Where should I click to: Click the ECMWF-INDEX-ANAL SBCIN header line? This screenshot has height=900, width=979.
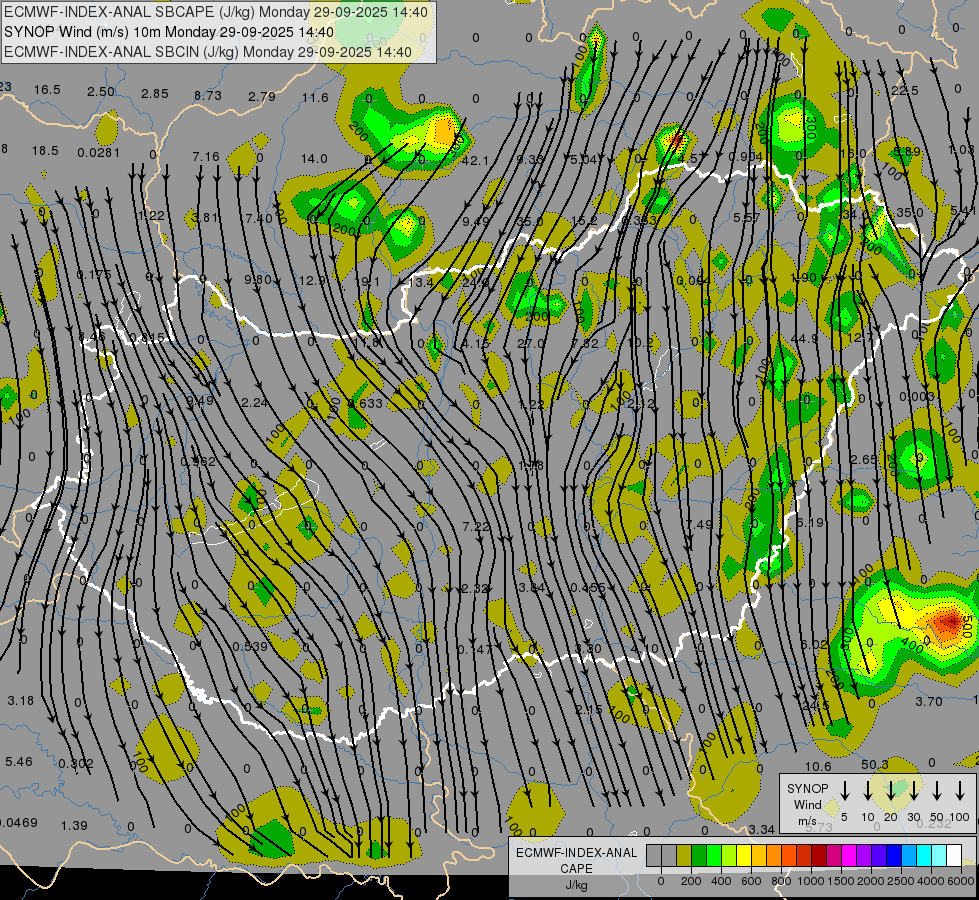[208, 52]
